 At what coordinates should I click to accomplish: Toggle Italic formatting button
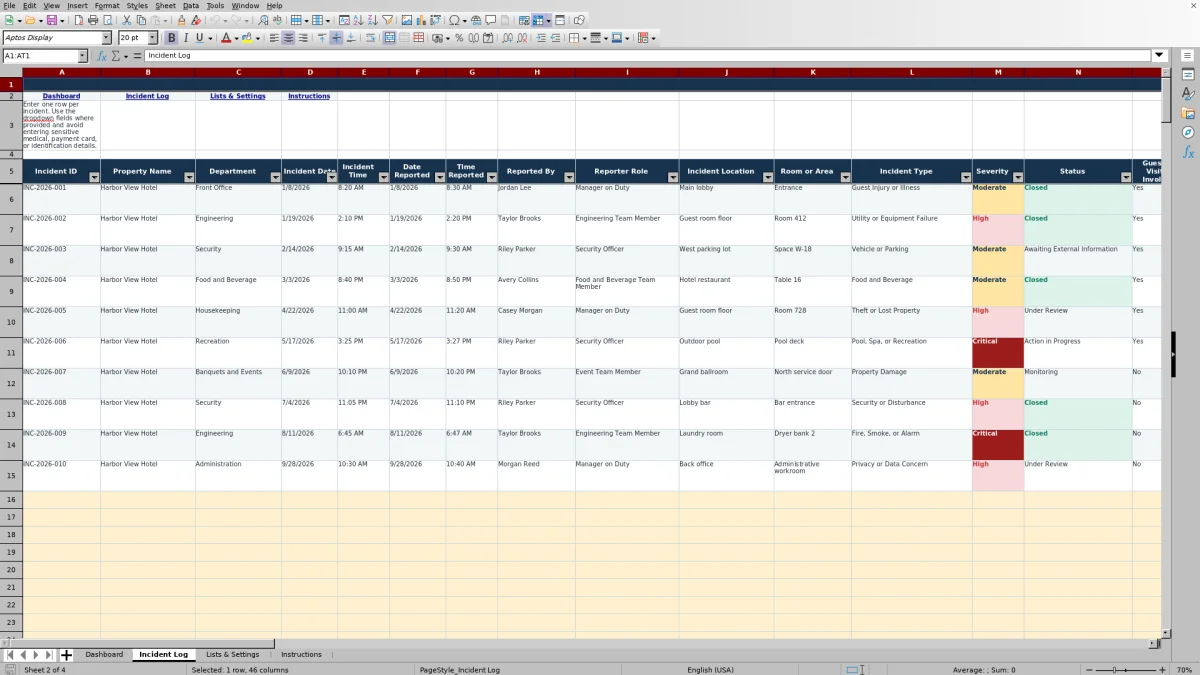185,38
